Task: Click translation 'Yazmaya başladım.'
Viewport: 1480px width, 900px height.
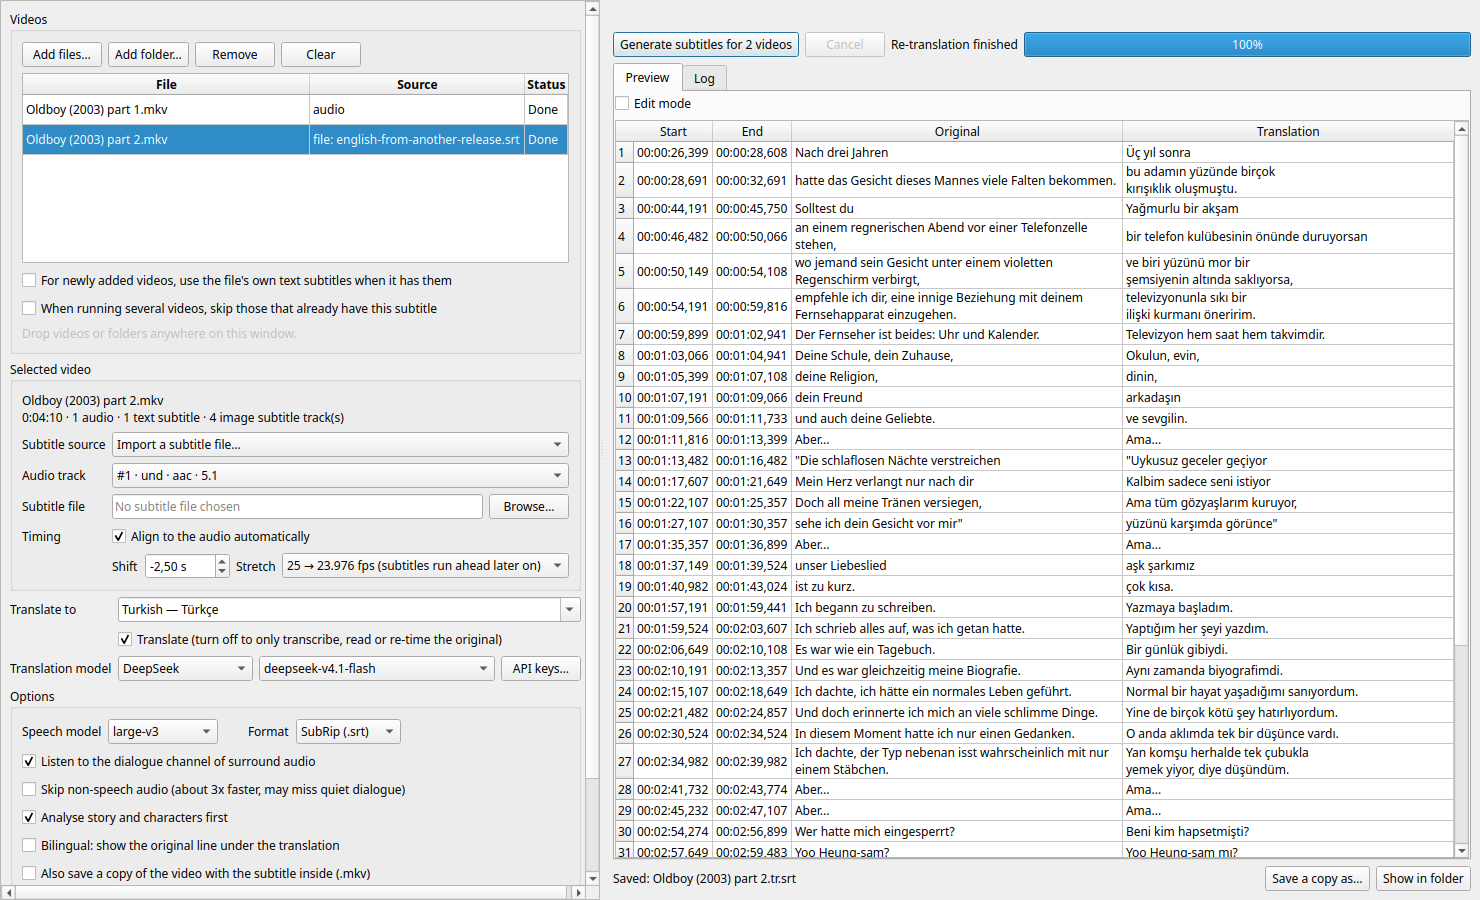Action: pyautogui.click(x=1288, y=608)
